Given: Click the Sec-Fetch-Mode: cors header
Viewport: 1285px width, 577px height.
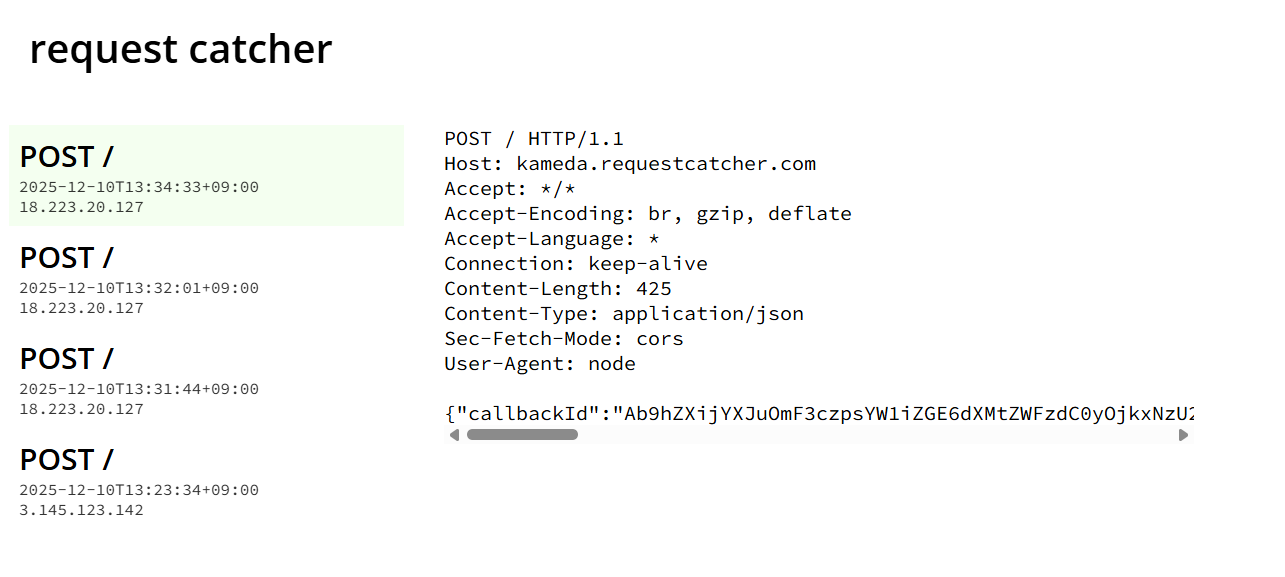Looking at the screenshot, I should [564, 339].
